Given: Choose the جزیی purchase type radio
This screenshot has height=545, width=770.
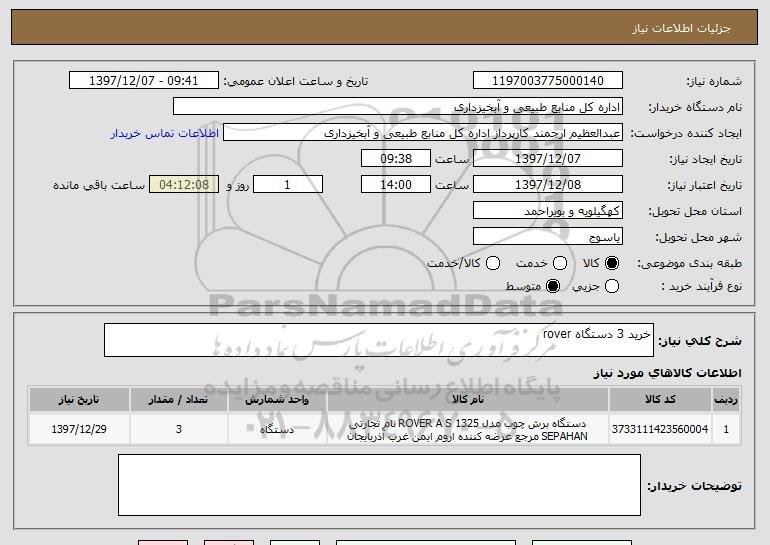Looking at the screenshot, I should (612, 286).
